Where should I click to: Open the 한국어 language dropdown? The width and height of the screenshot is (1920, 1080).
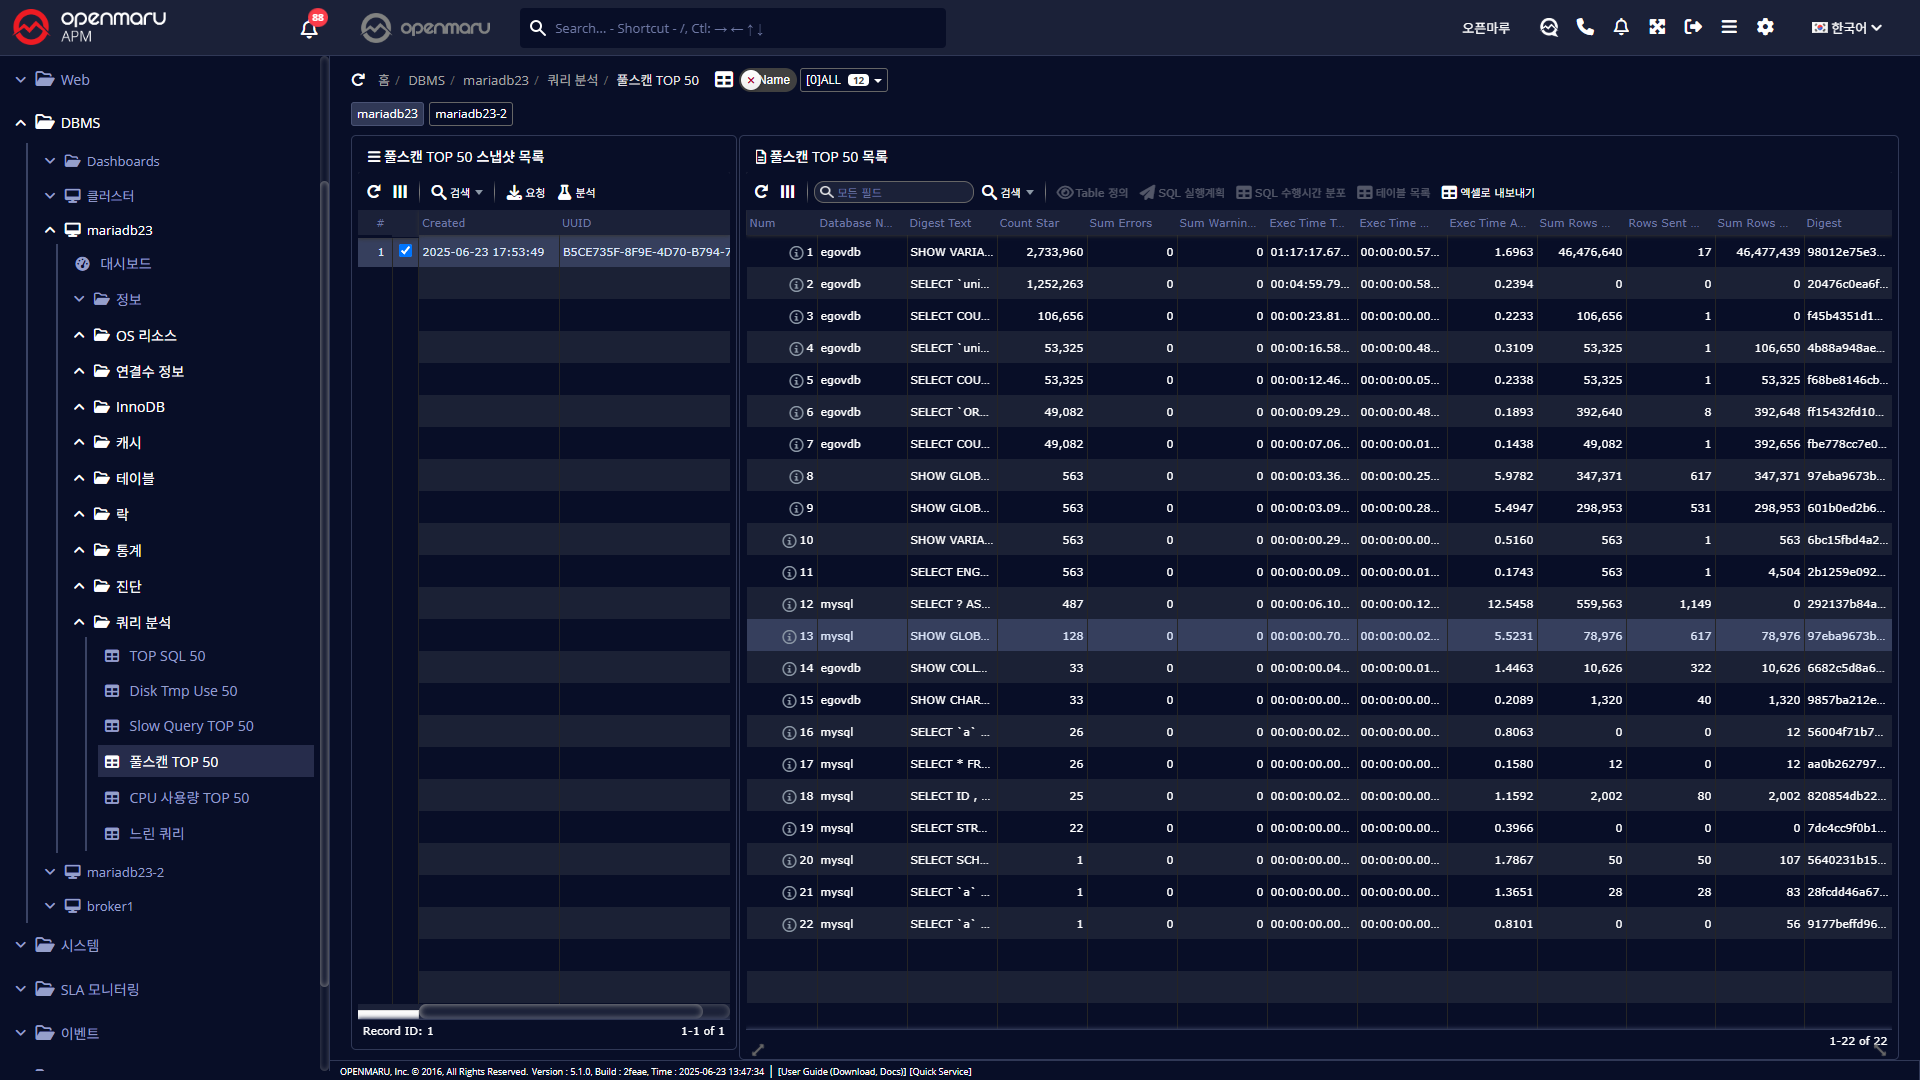[1847, 27]
